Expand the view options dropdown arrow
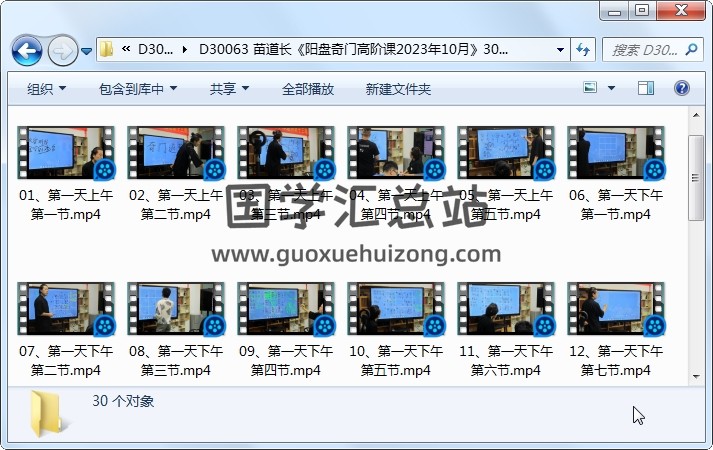The height and width of the screenshot is (450, 713). pyautogui.click(x=612, y=88)
